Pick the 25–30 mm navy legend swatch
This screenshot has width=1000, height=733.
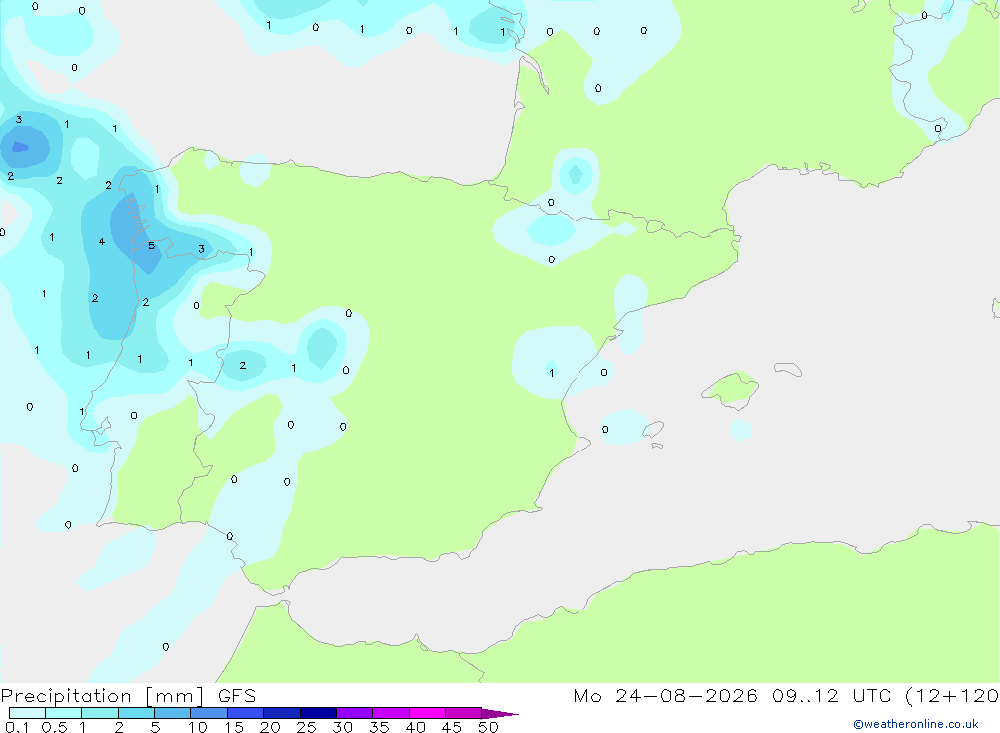pyautogui.click(x=318, y=713)
